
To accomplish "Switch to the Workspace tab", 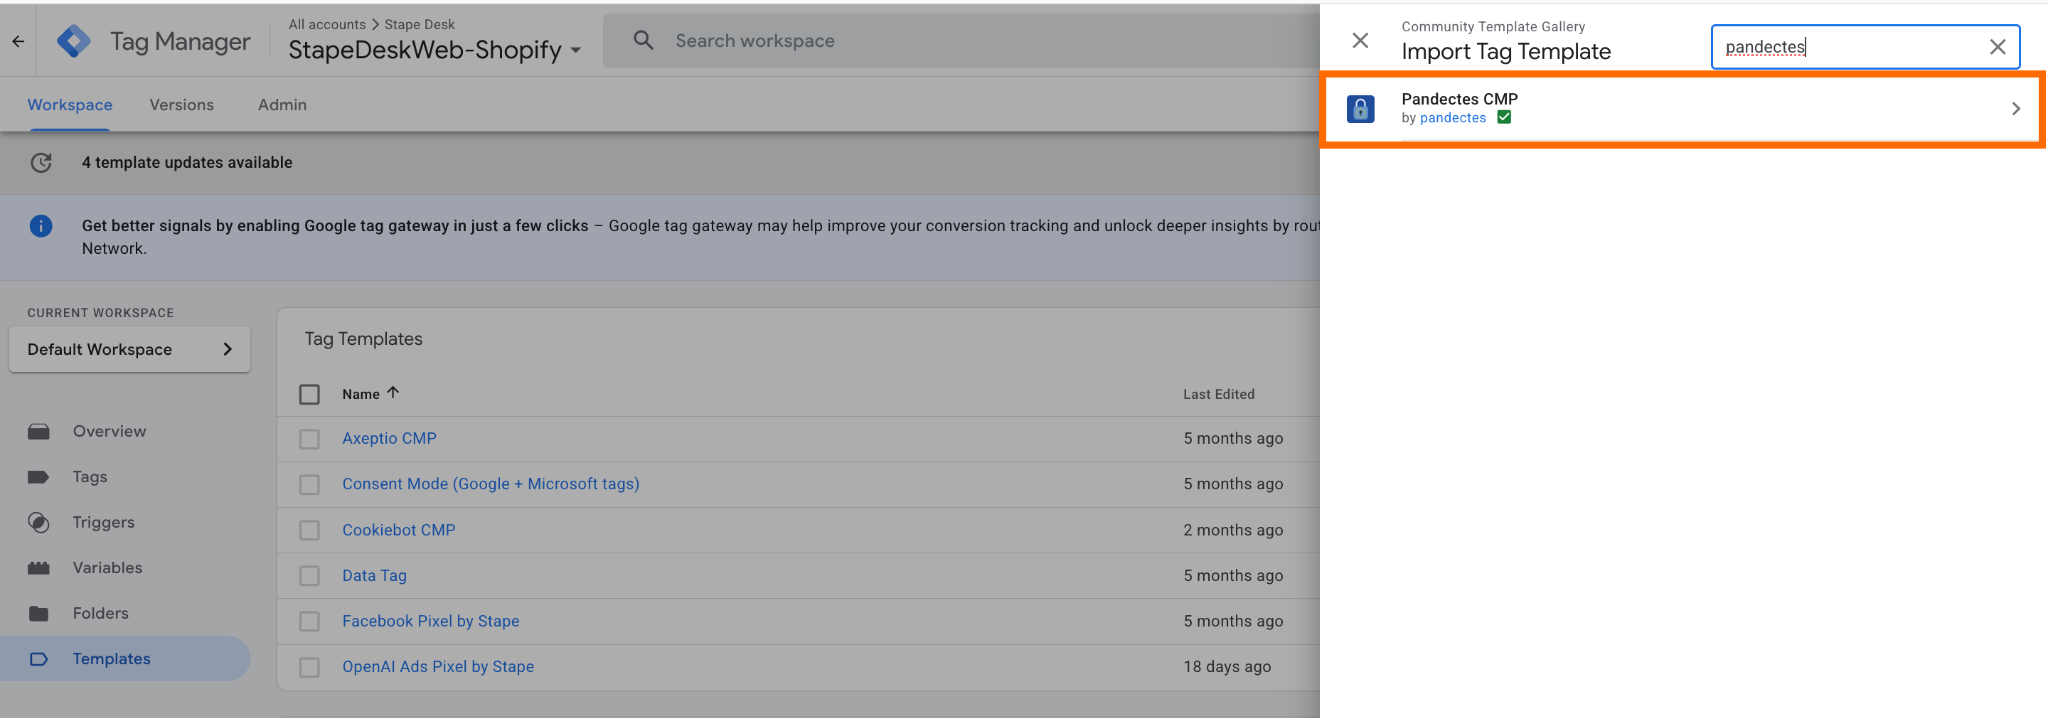I will 70,105.
